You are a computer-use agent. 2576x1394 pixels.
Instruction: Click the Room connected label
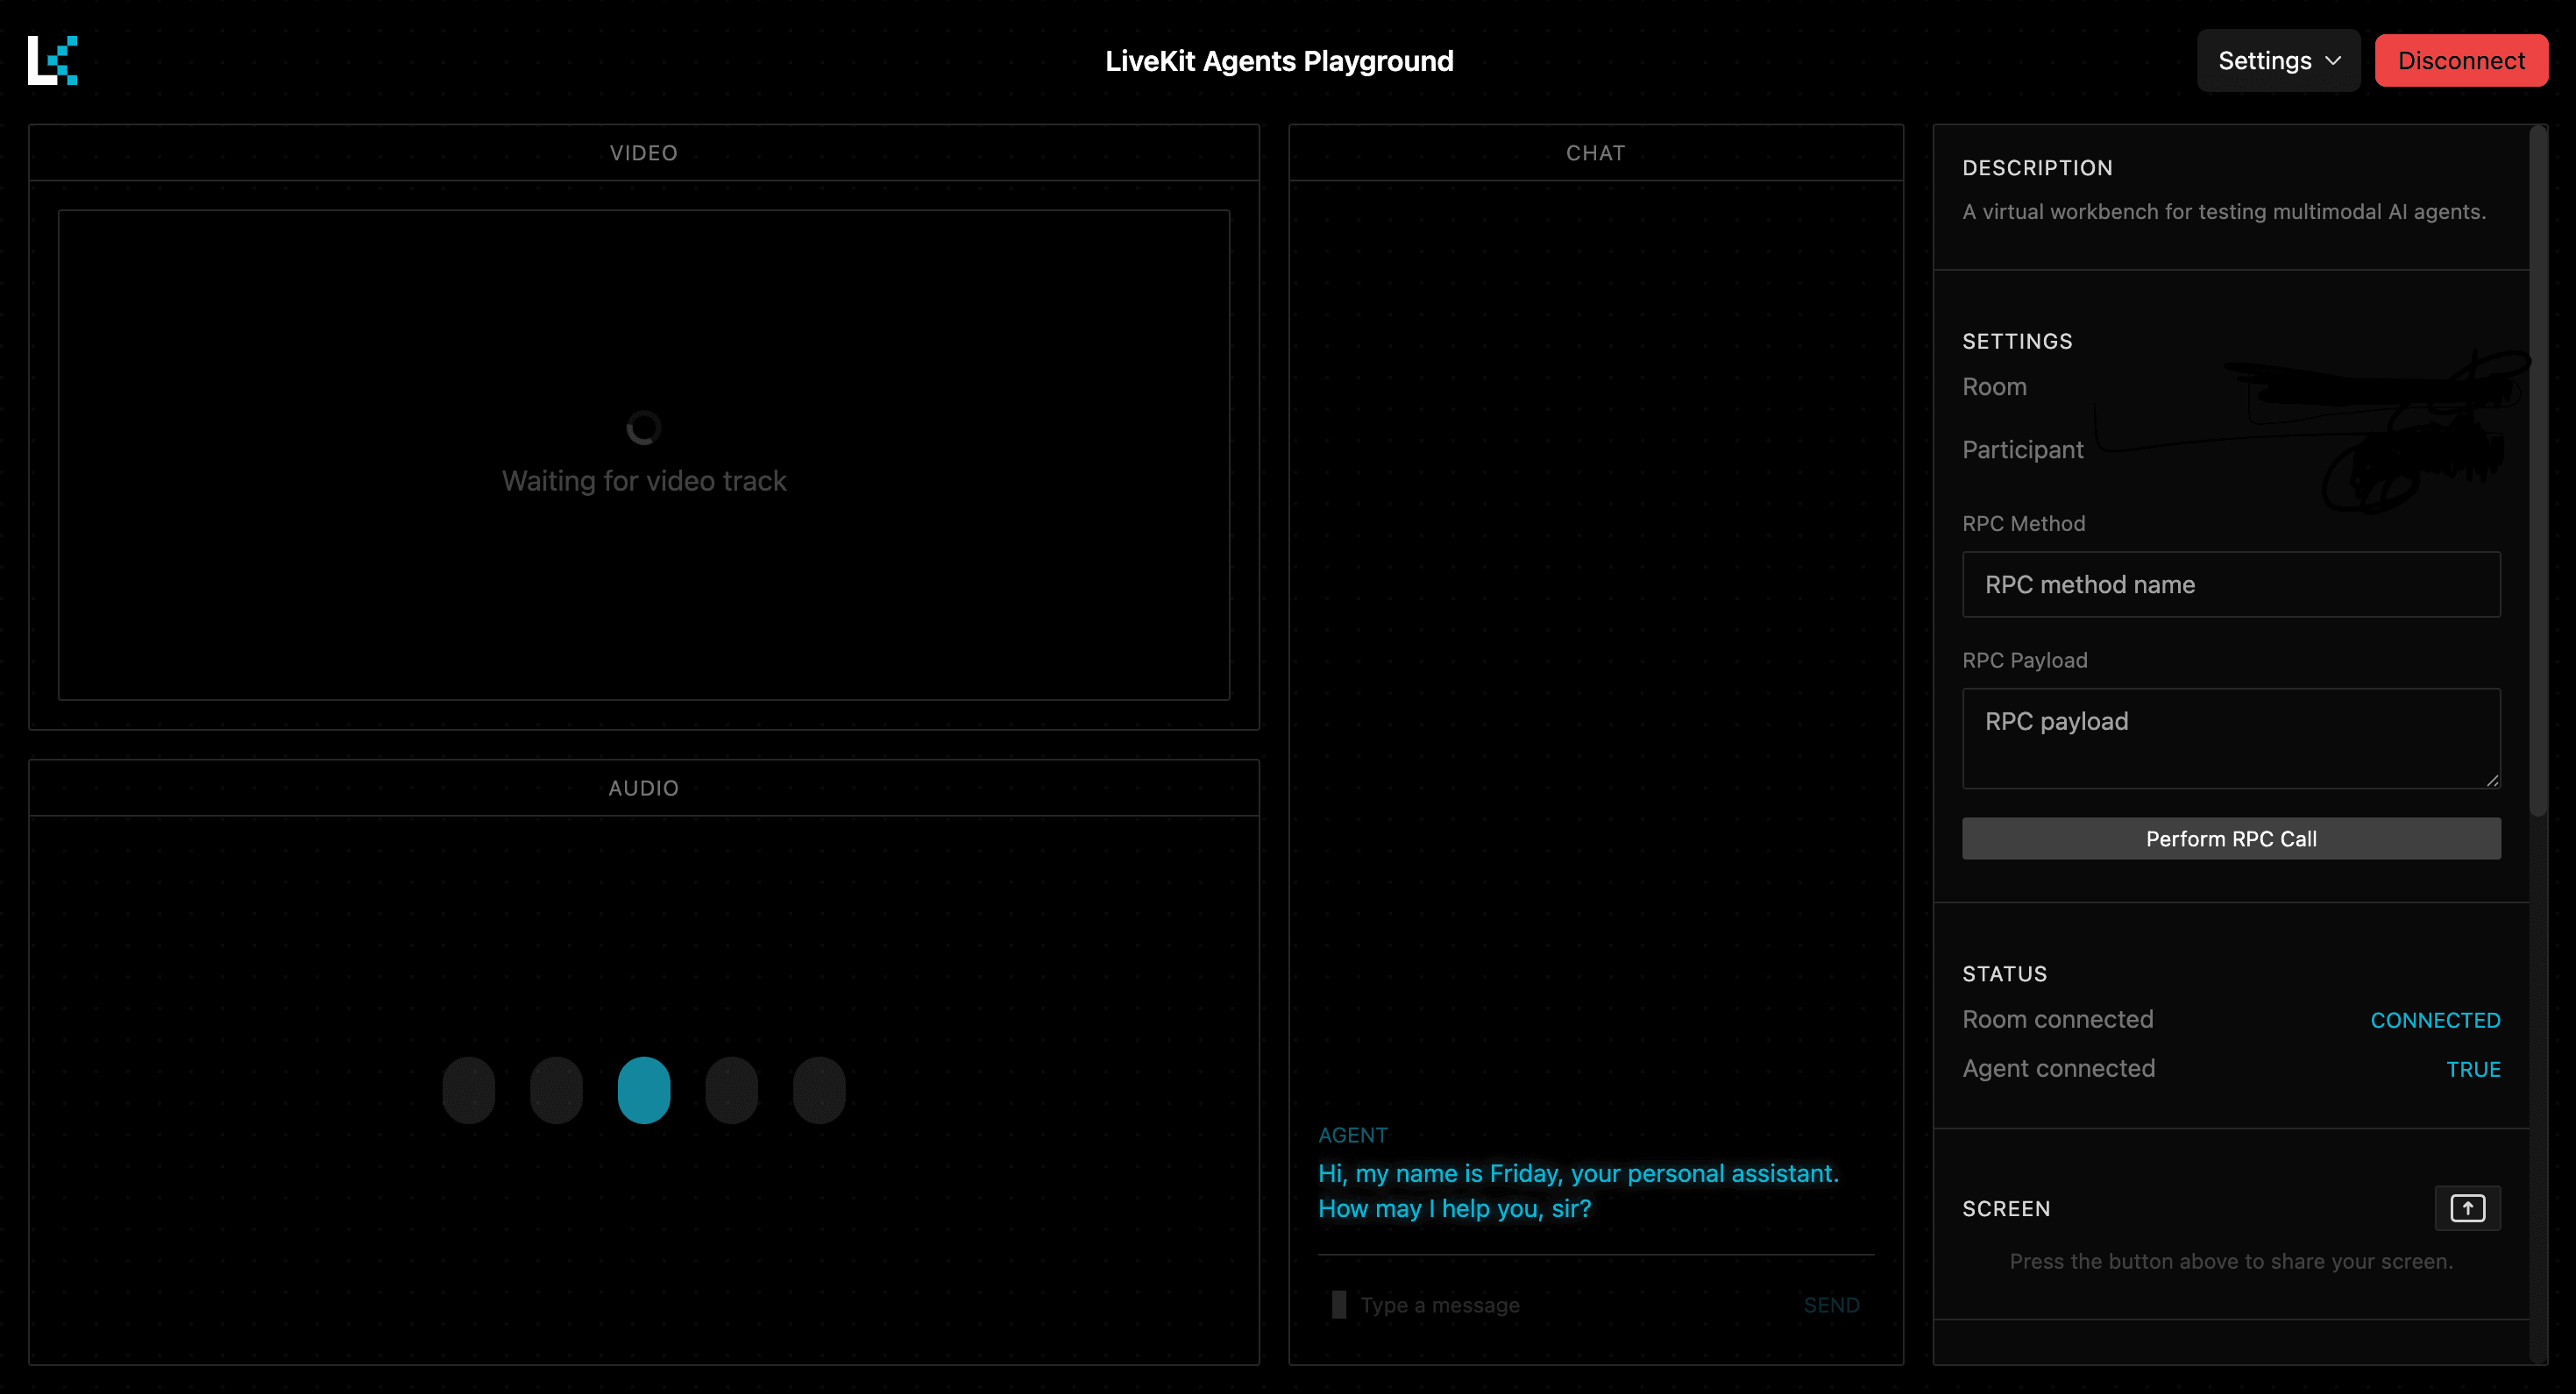(x=2057, y=1019)
